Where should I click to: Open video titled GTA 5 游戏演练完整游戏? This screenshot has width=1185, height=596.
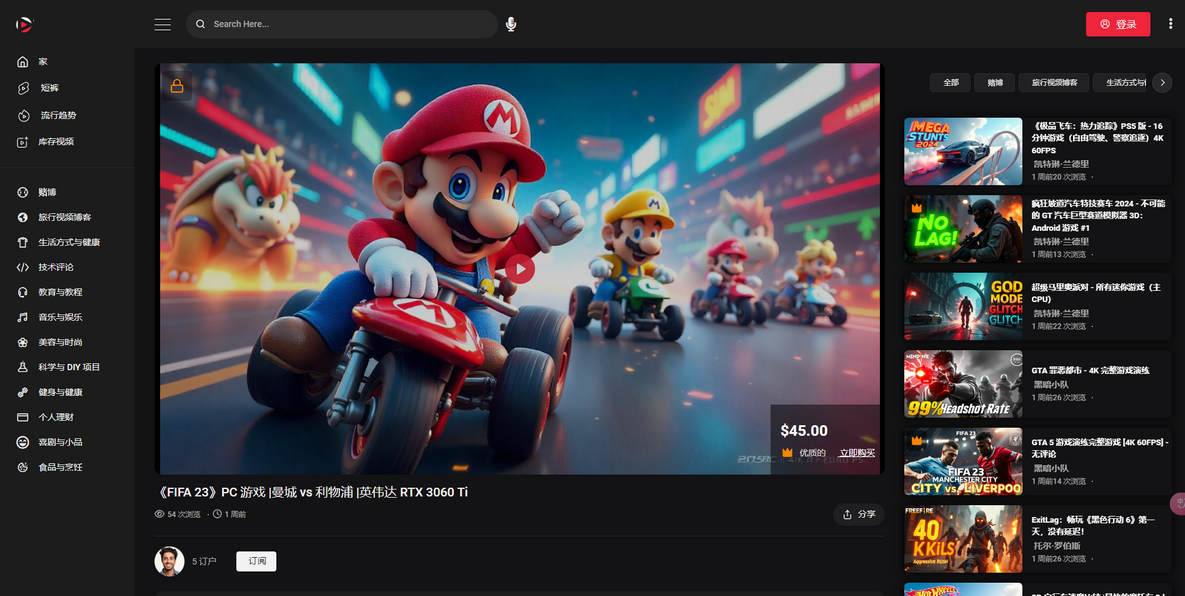(x=1100, y=448)
